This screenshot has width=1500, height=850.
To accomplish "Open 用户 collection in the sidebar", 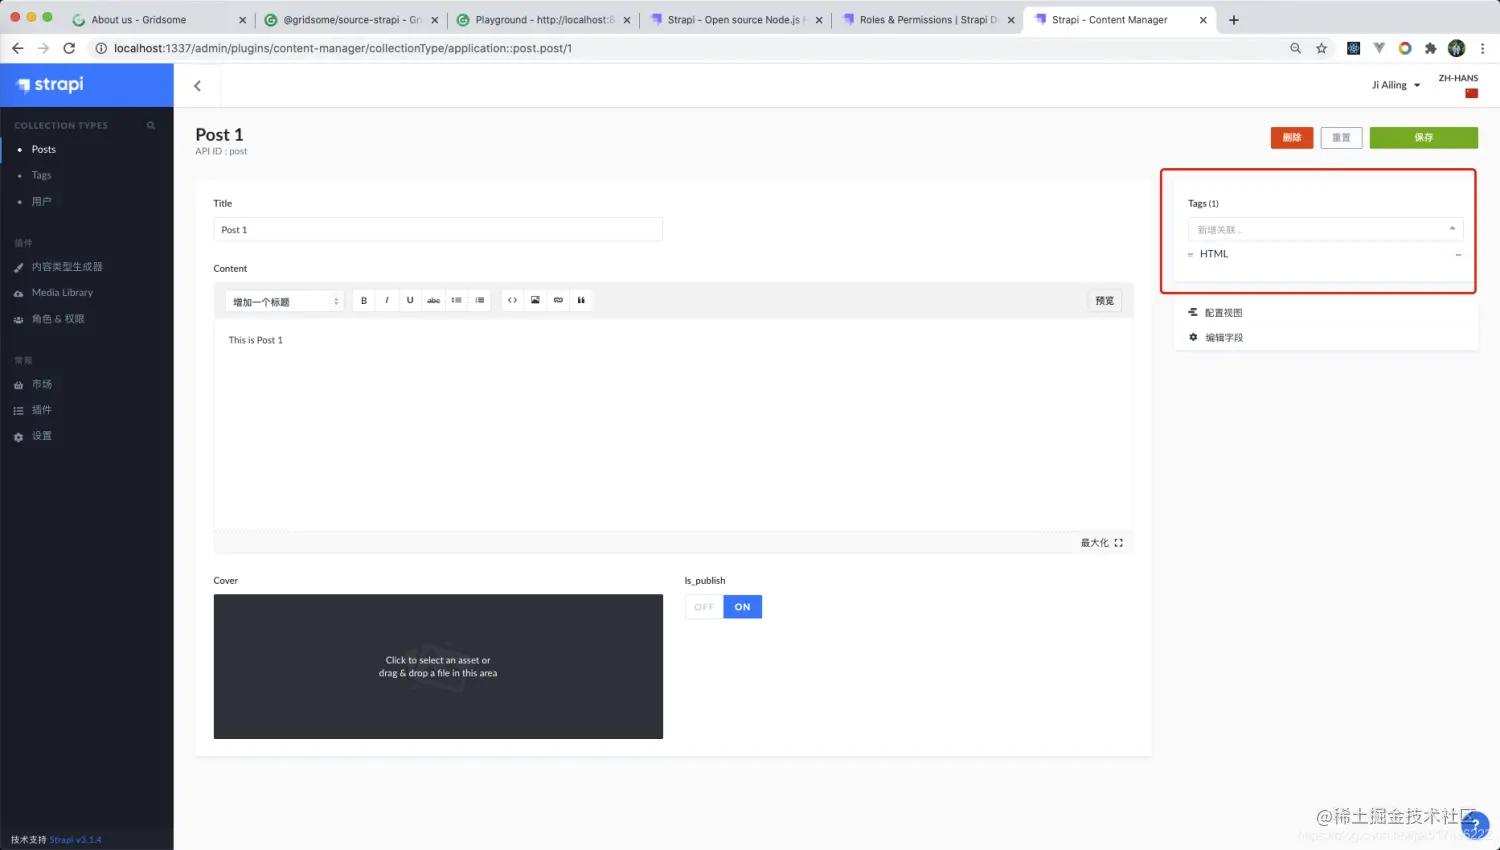I will click(x=41, y=201).
